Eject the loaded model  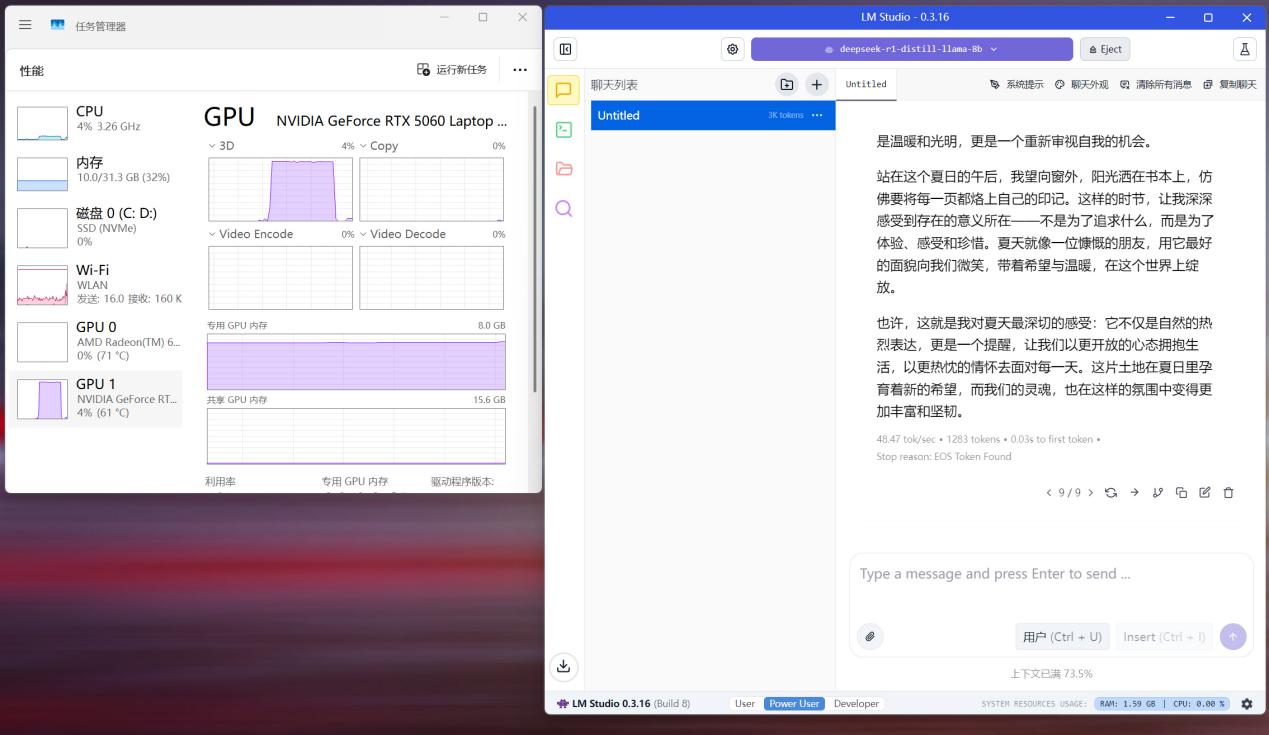pos(1104,48)
